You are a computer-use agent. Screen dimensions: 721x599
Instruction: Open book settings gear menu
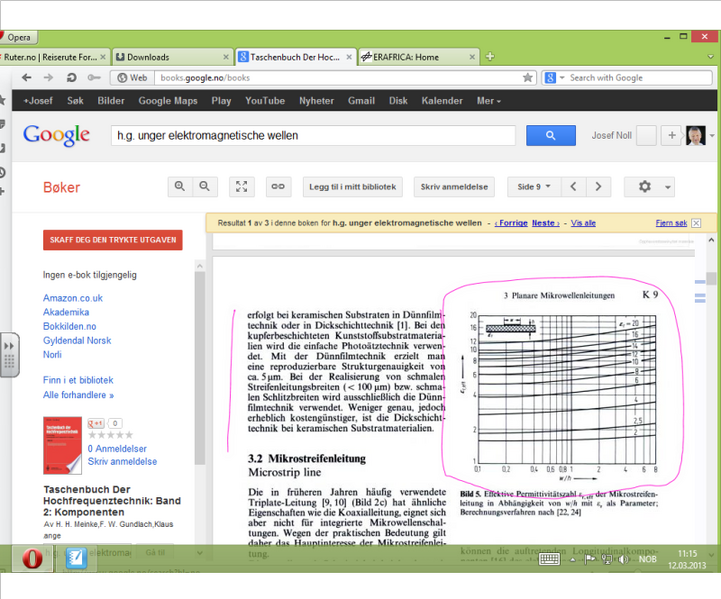pyautogui.click(x=649, y=187)
